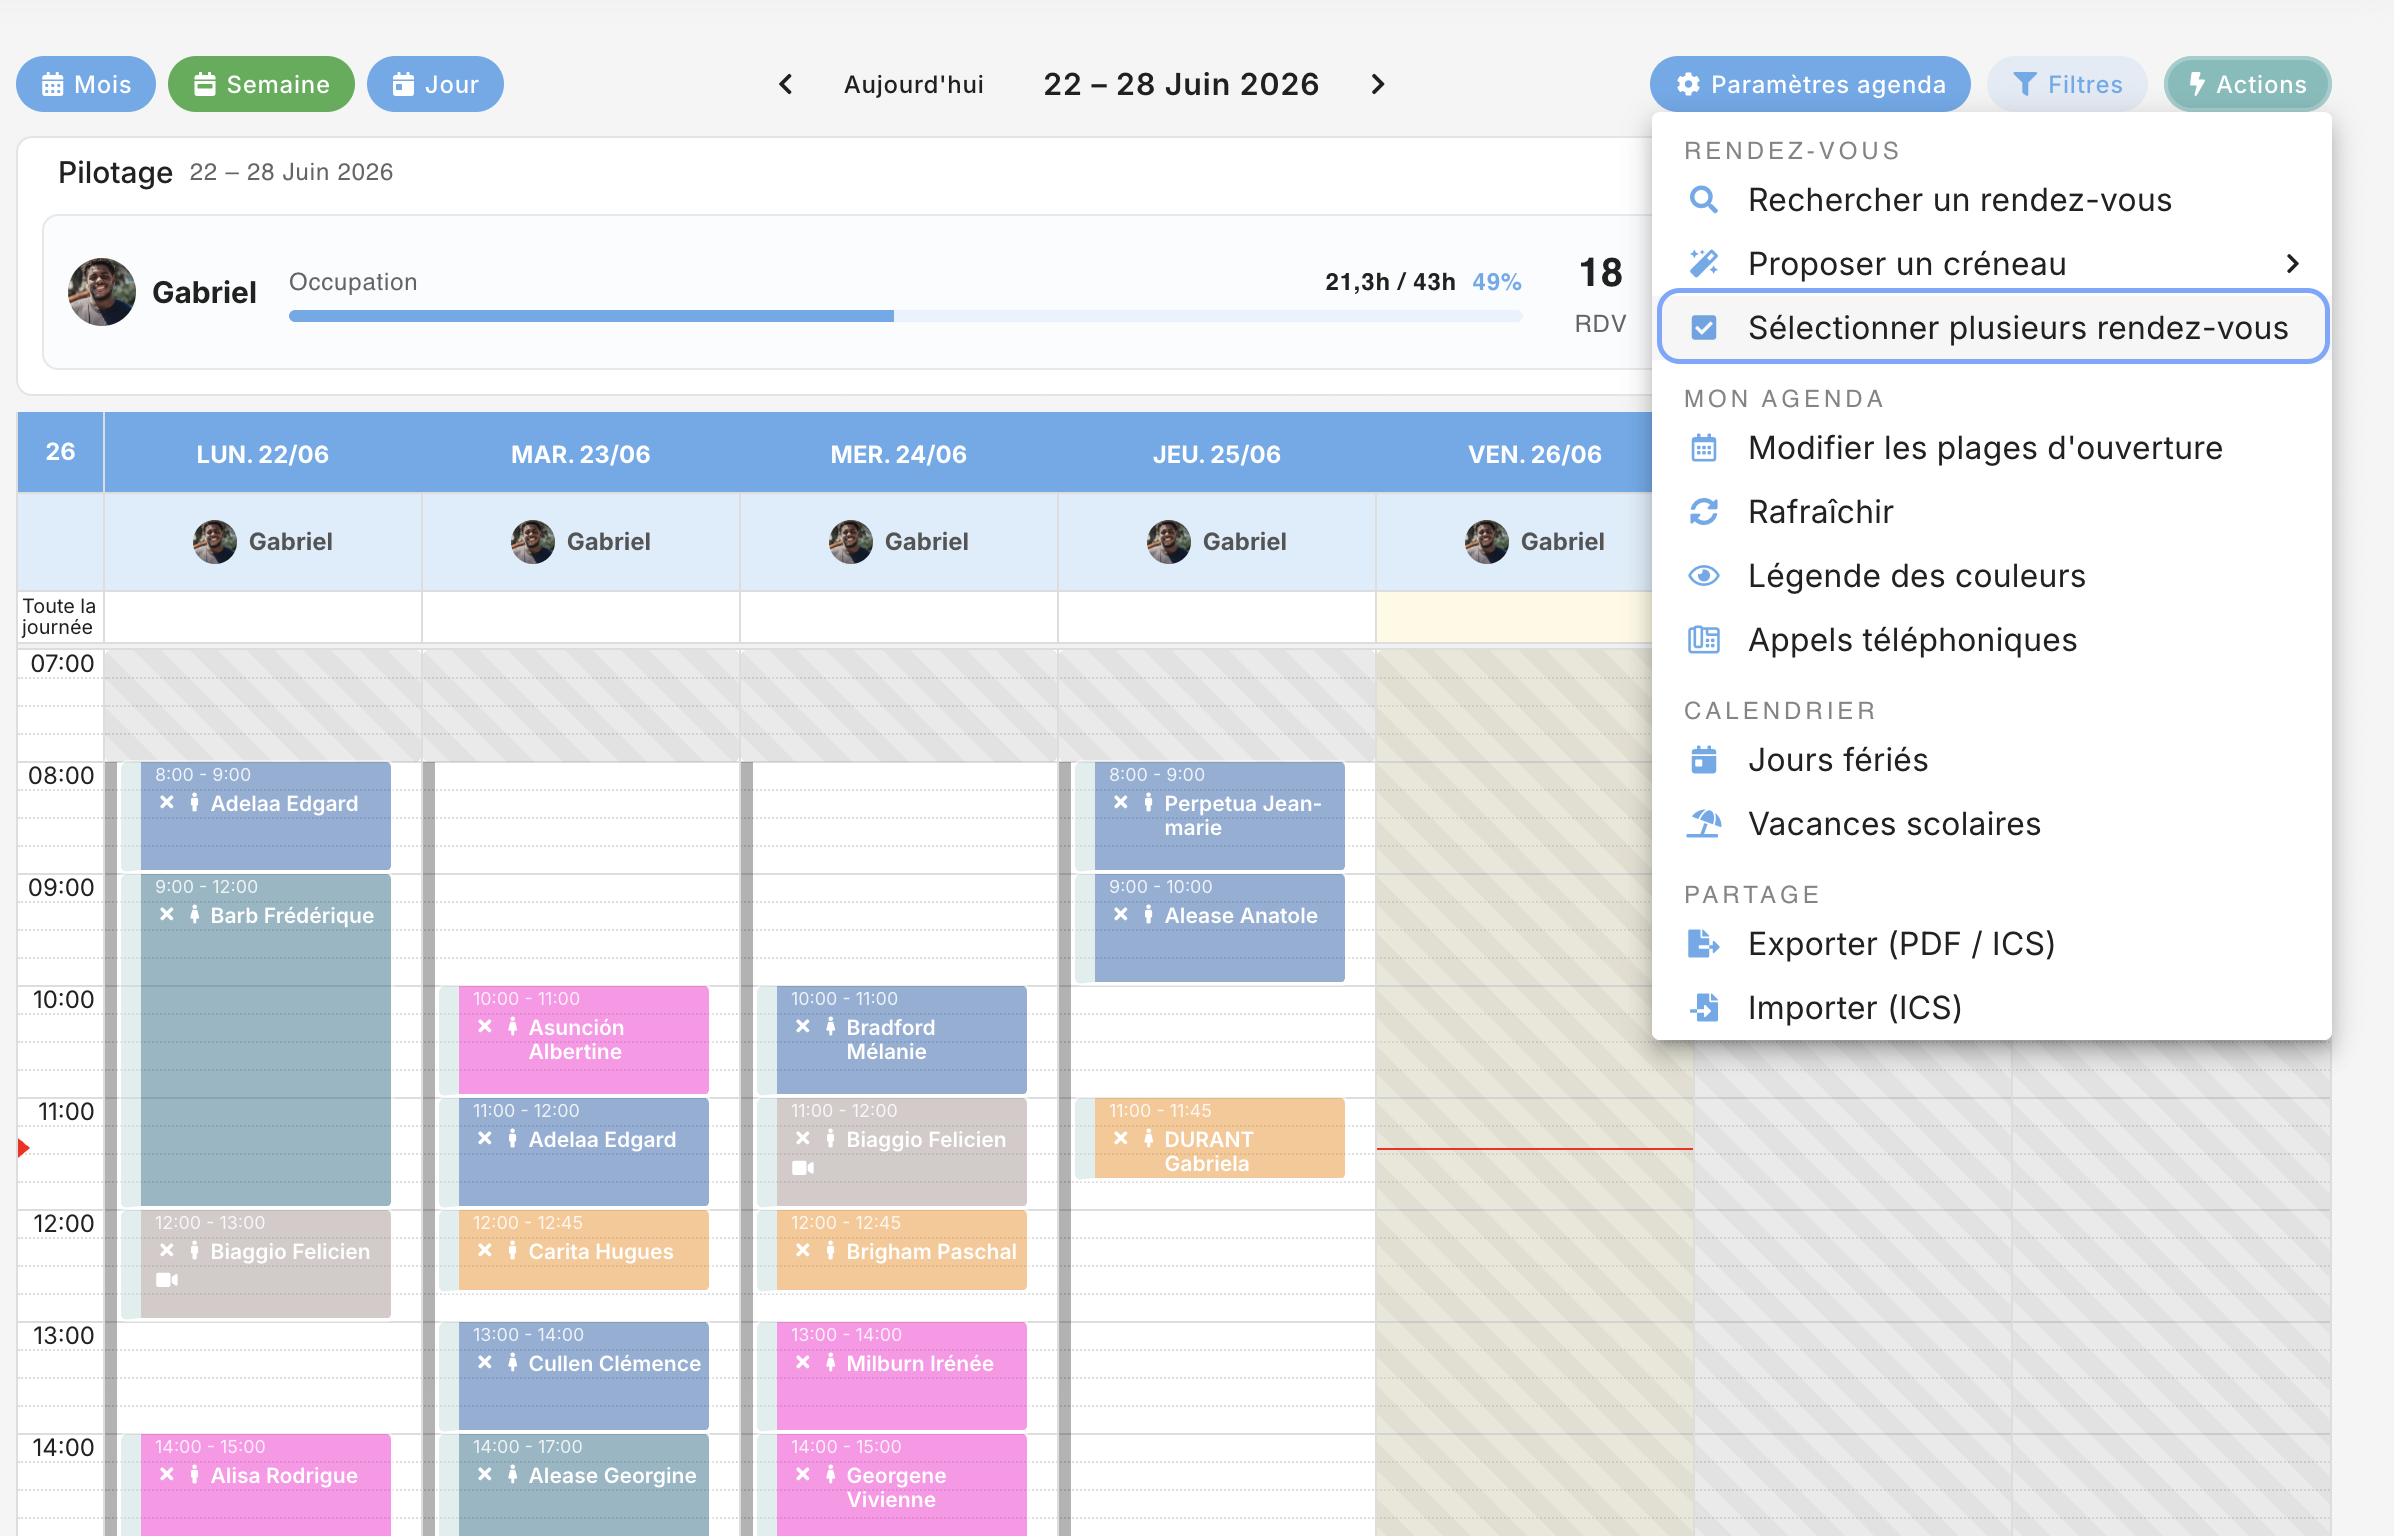The image size is (2394, 1536).
Task: Click the calendar icon beside Jours fériés
Action: (1703, 760)
